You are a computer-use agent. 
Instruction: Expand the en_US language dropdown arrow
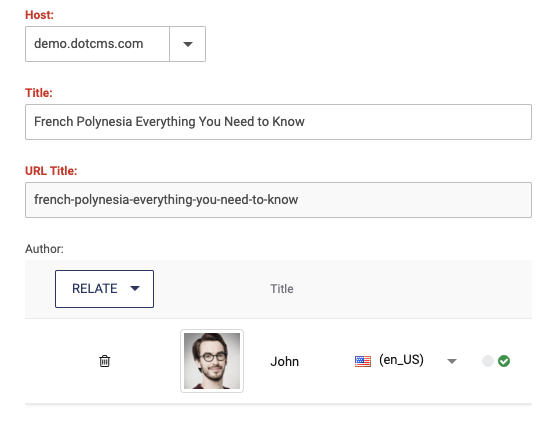452,361
